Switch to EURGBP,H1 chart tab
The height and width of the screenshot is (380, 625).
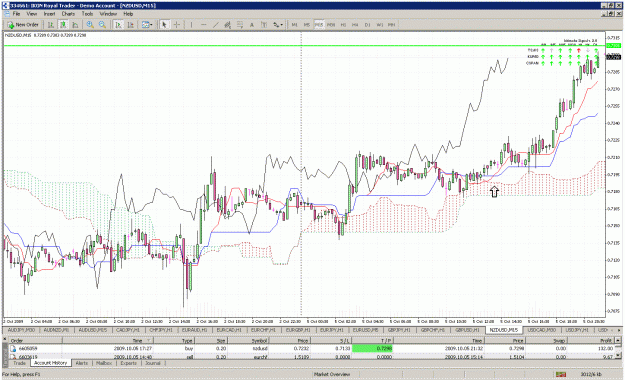[x=298, y=330]
